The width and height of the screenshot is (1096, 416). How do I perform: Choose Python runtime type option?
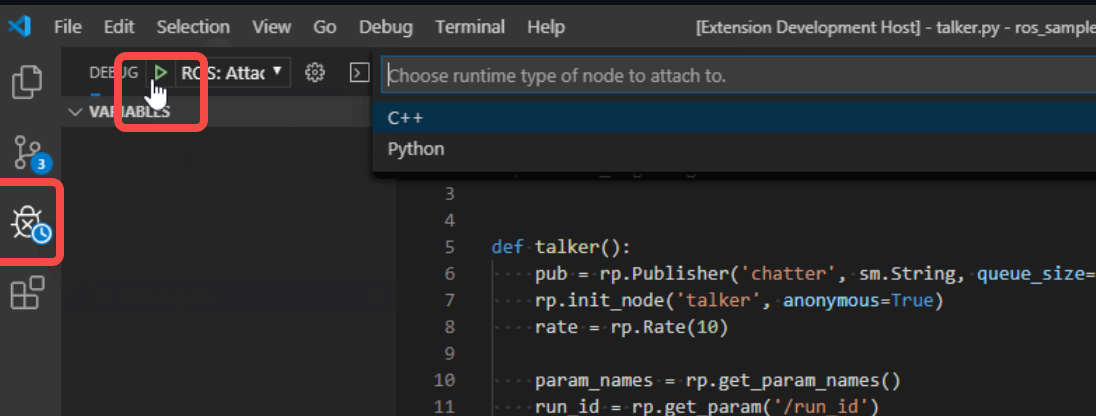pyautogui.click(x=735, y=149)
